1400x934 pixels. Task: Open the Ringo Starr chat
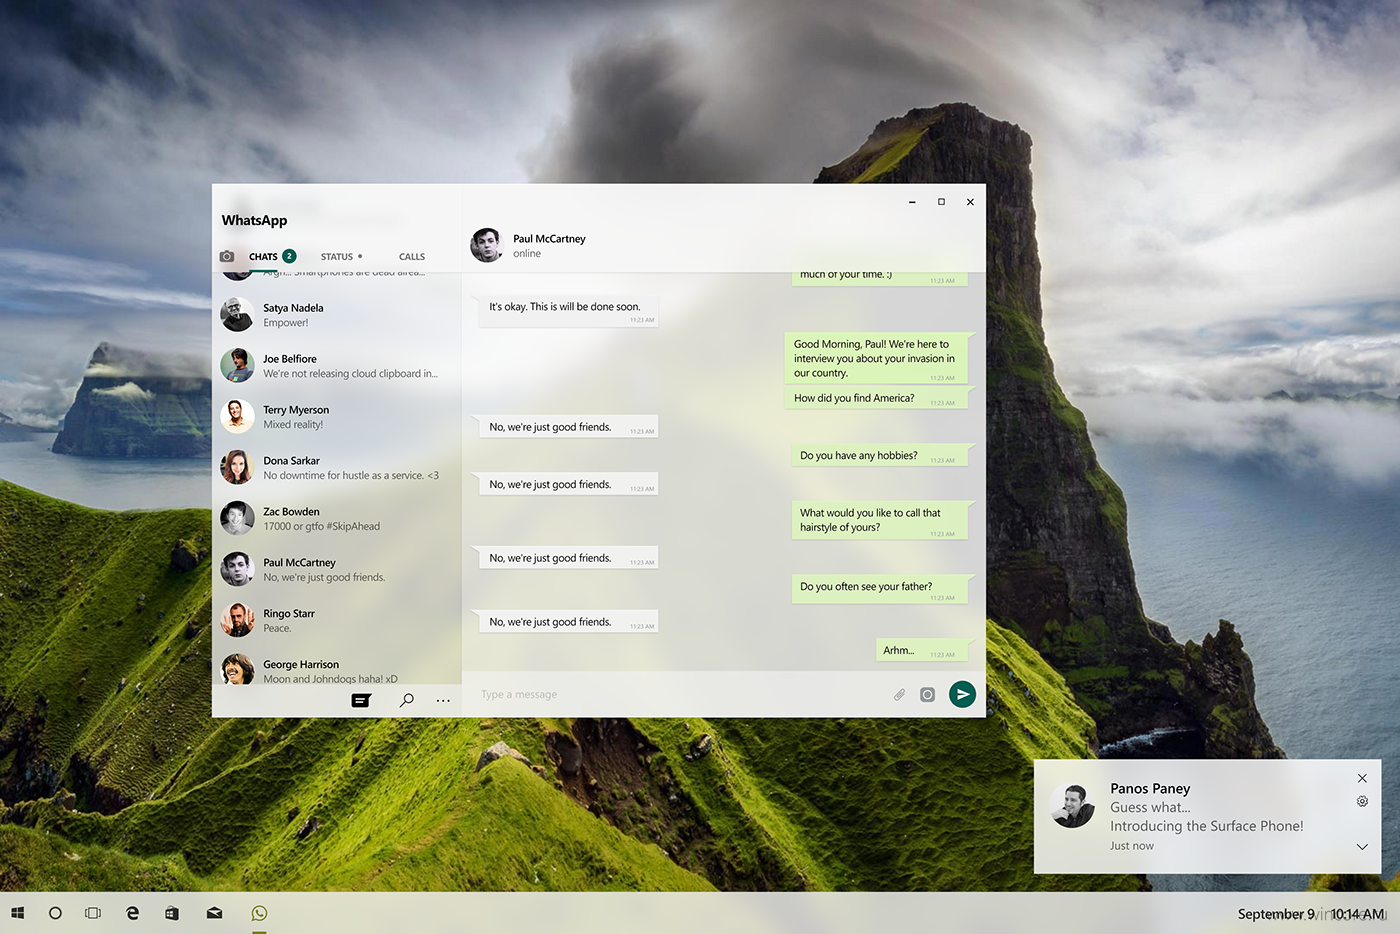(x=337, y=621)
